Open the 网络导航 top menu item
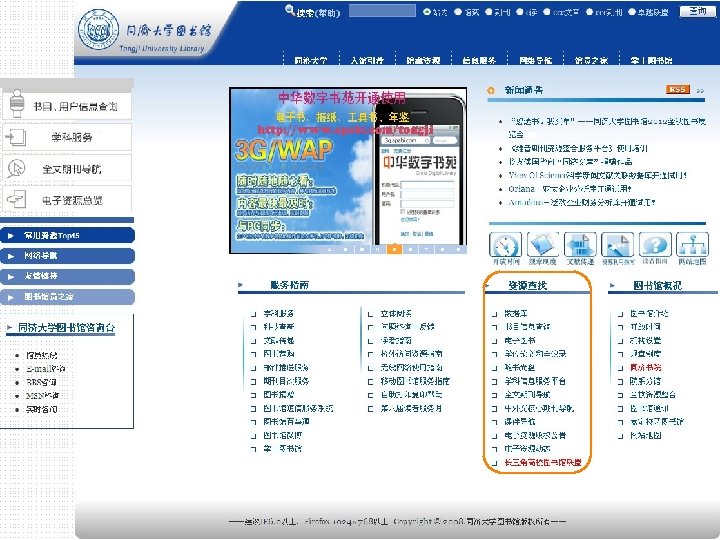The width and height of the screenshot is (720, 540). pos(535,60)
